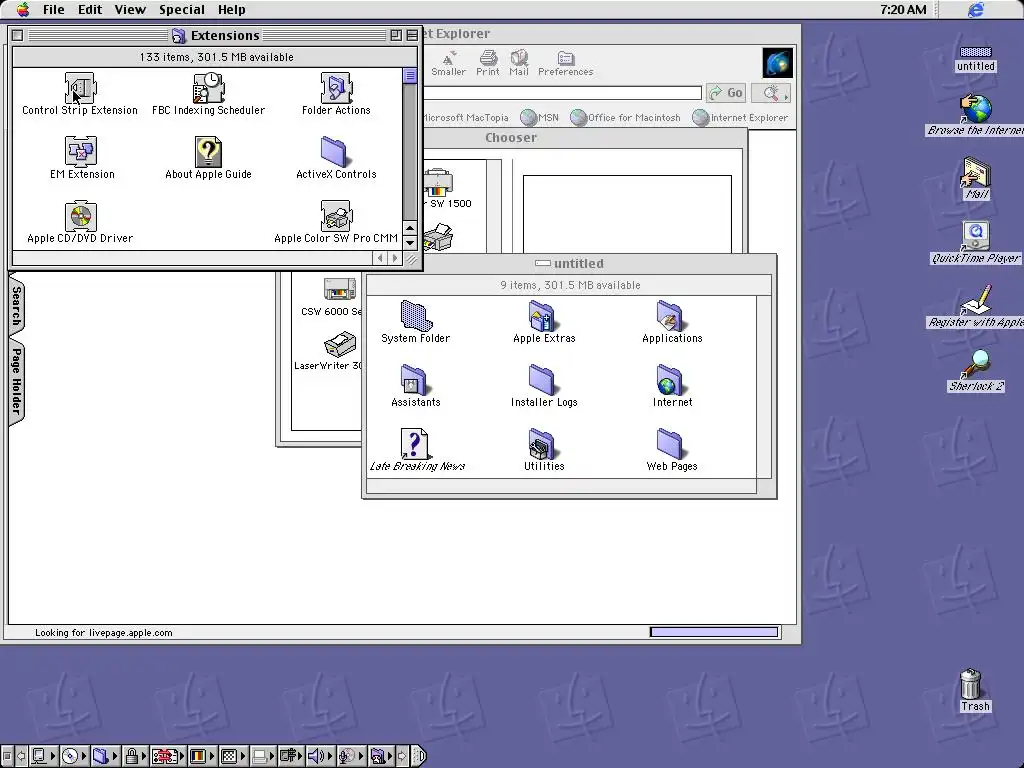The width and height of the screenshot is (1024, 768).
Task: Click the Extensions window scroll up arrow
Action: (x=410, y=228)
